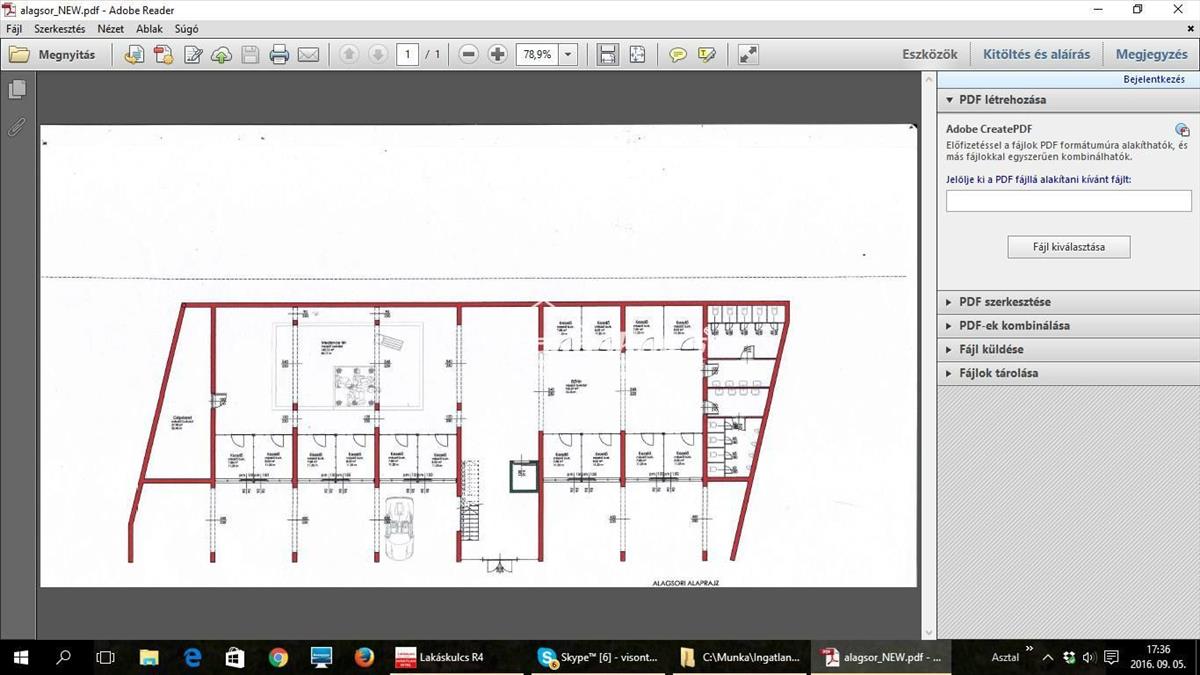Open page thumbnails sidebar panel
Screen dimensions: 1200x675
tap(17, 90)
